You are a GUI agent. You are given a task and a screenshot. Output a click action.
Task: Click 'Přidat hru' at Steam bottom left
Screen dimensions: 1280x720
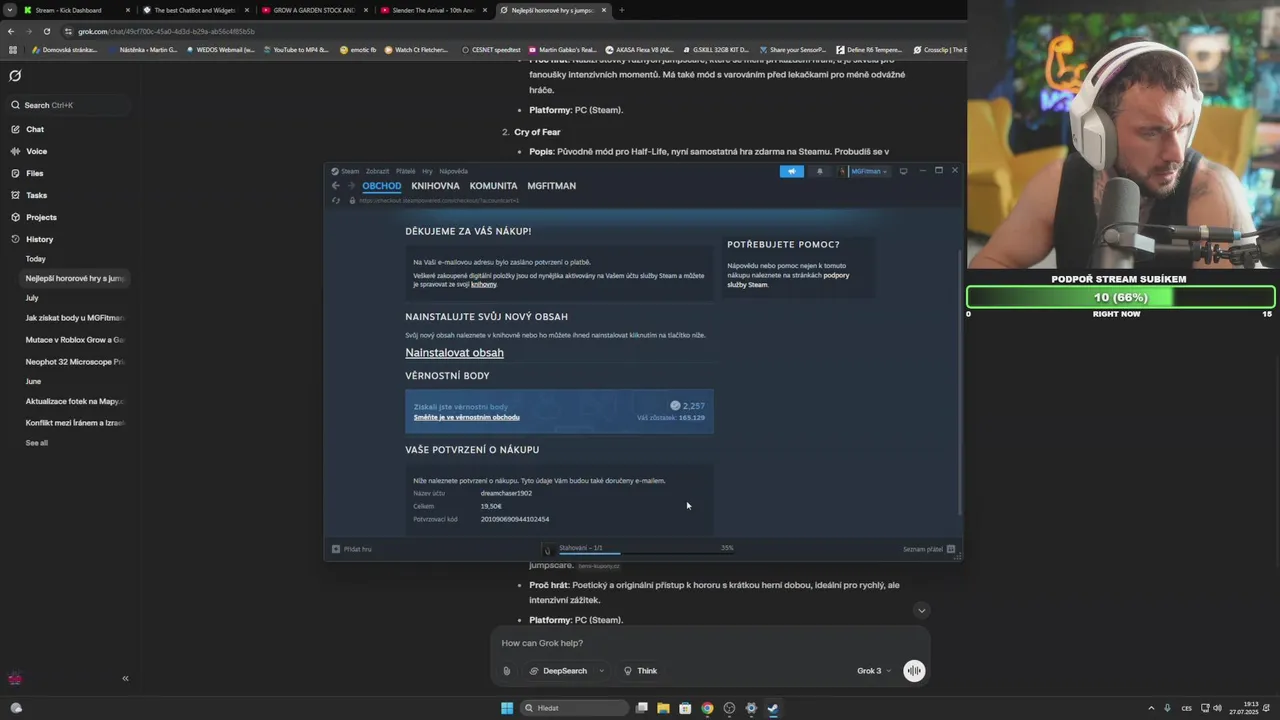point(351,549)
